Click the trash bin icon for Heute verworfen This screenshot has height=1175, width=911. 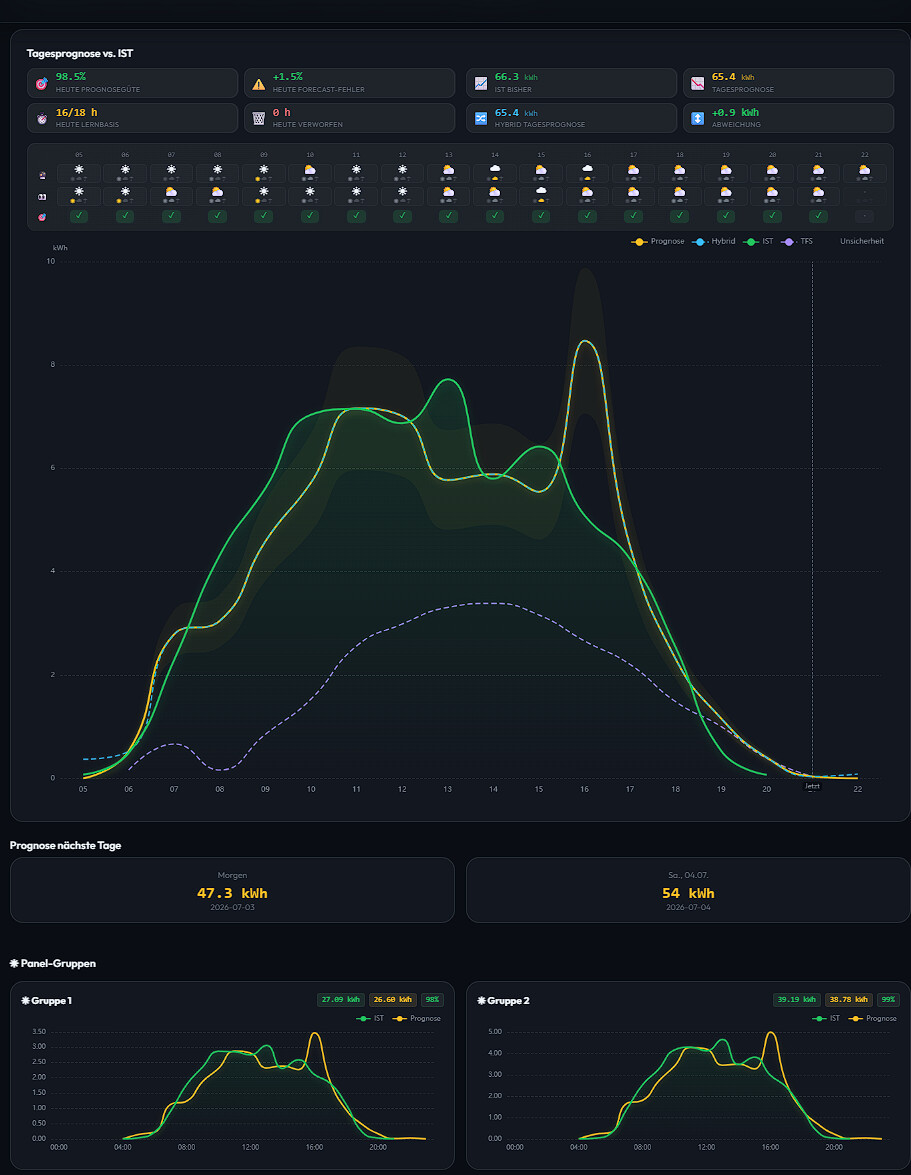(258, 118)
